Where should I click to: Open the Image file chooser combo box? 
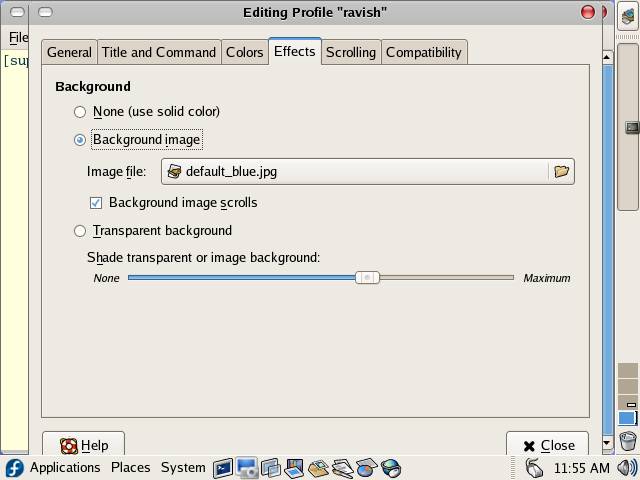355,171
